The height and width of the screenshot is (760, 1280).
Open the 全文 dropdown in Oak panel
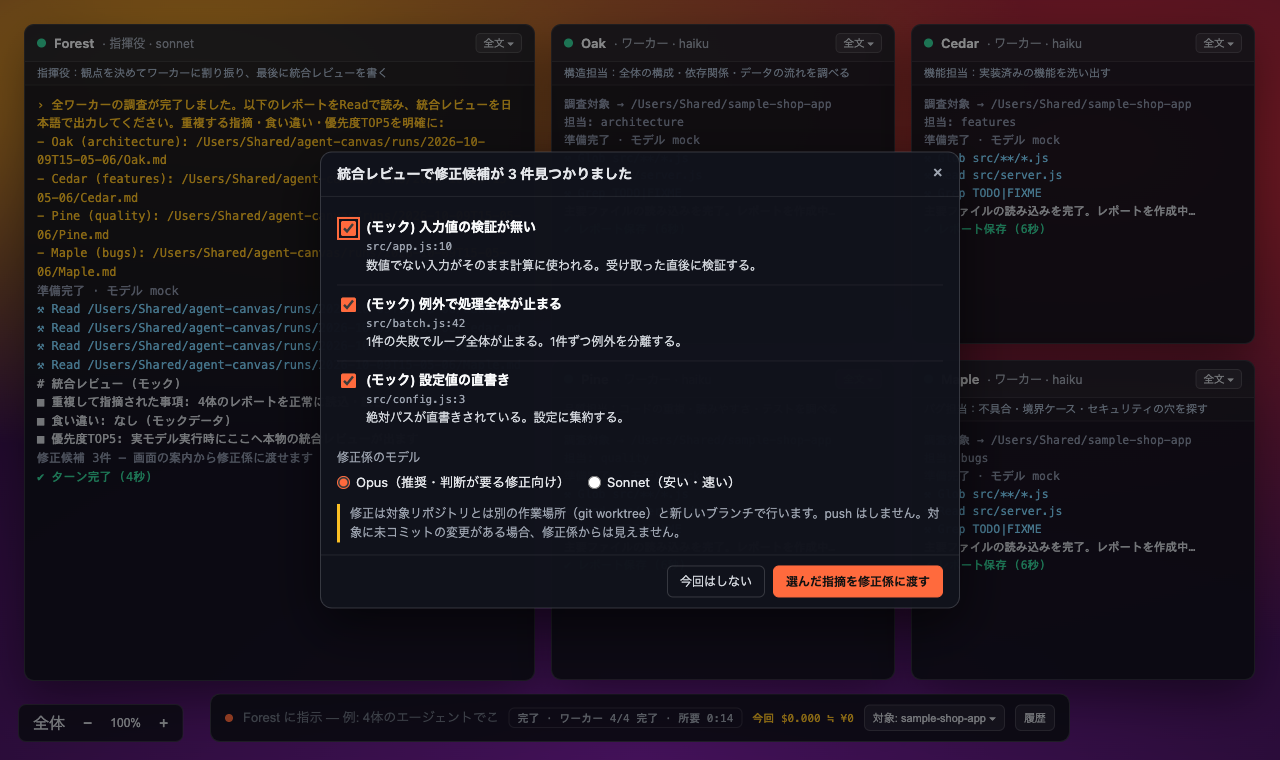pos(858,43)
